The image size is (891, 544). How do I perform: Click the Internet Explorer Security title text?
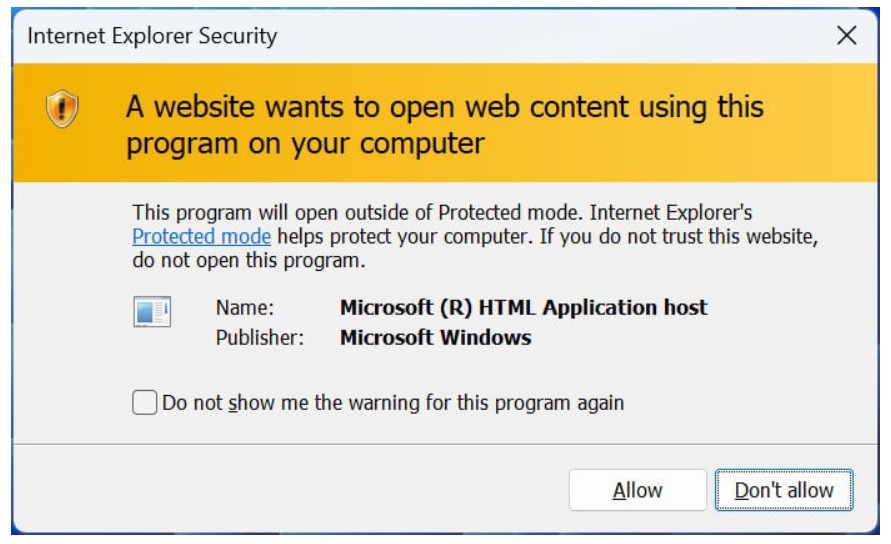(152, 37)
